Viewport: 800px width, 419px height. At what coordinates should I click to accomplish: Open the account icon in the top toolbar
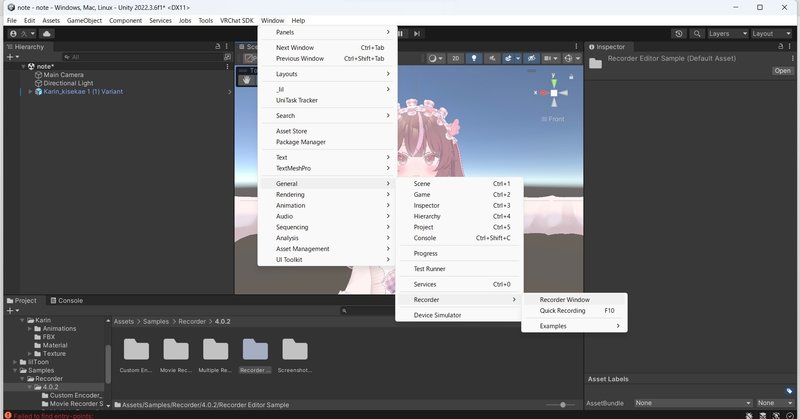click(13, 34)
